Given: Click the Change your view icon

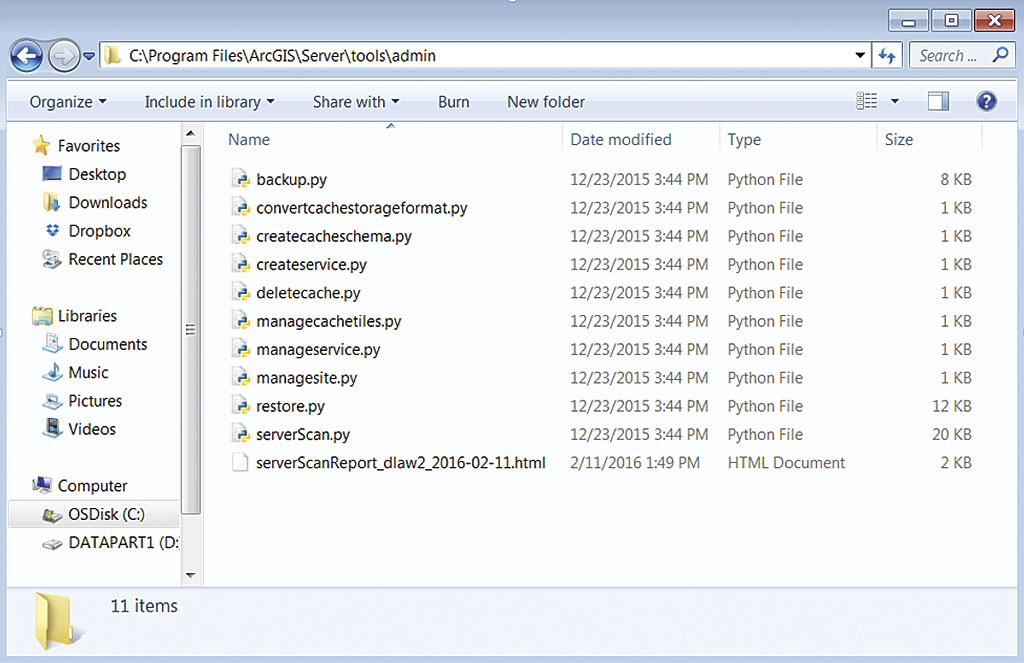Looking at the screenshot, I should 867,101.
